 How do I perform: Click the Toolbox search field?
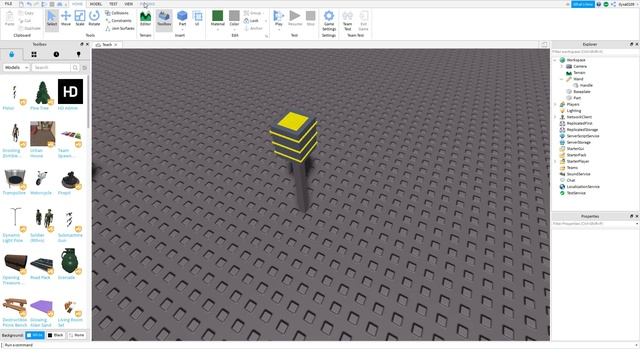coord(51,67)
